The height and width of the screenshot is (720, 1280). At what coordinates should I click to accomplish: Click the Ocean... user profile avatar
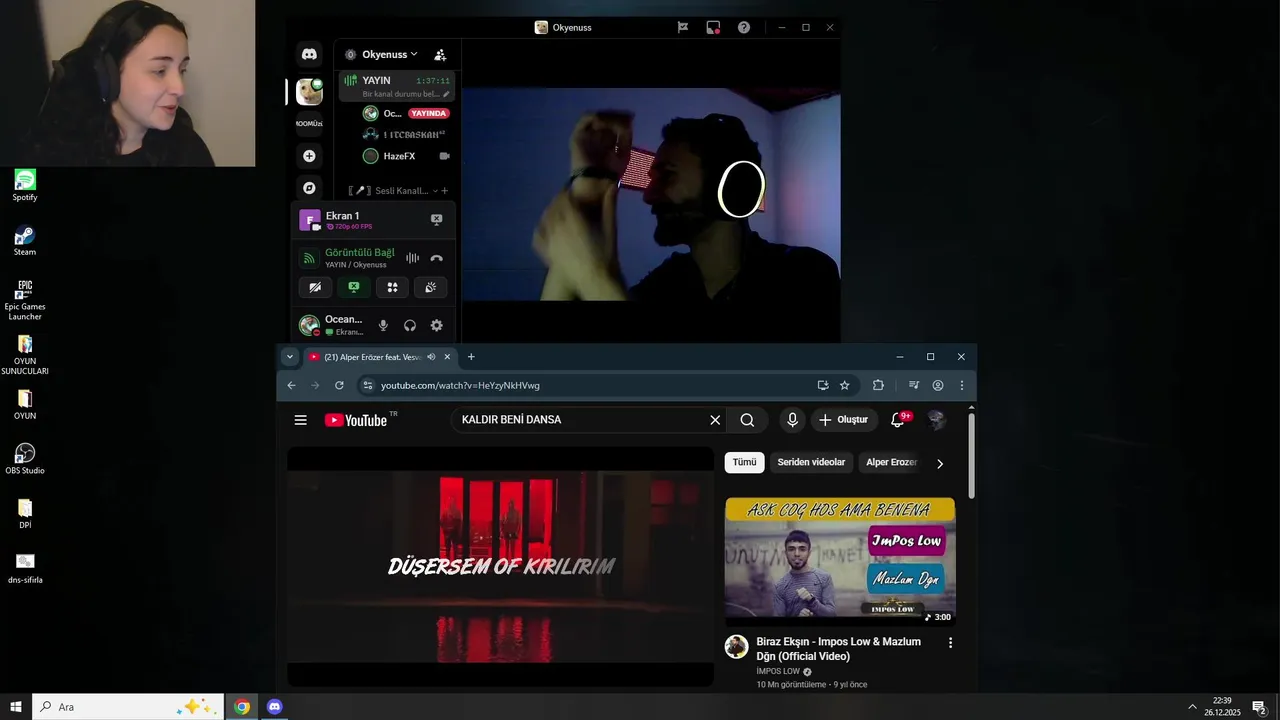pos(310,325)
